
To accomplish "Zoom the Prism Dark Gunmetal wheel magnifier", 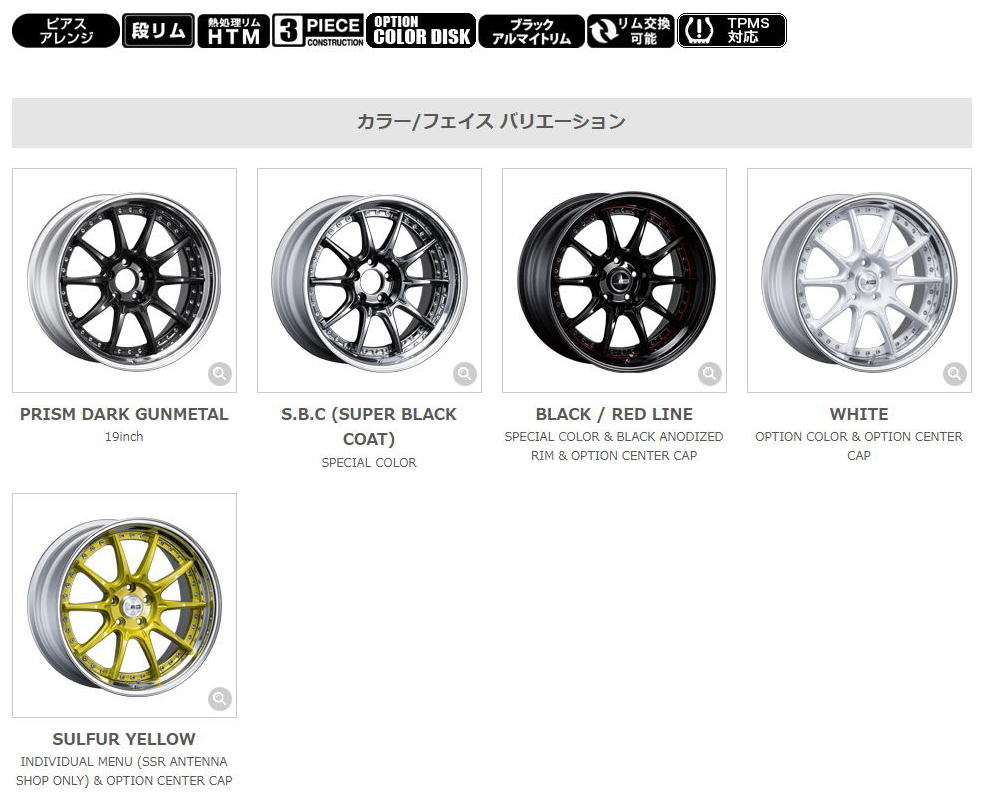I will click(x=220, y=374).
